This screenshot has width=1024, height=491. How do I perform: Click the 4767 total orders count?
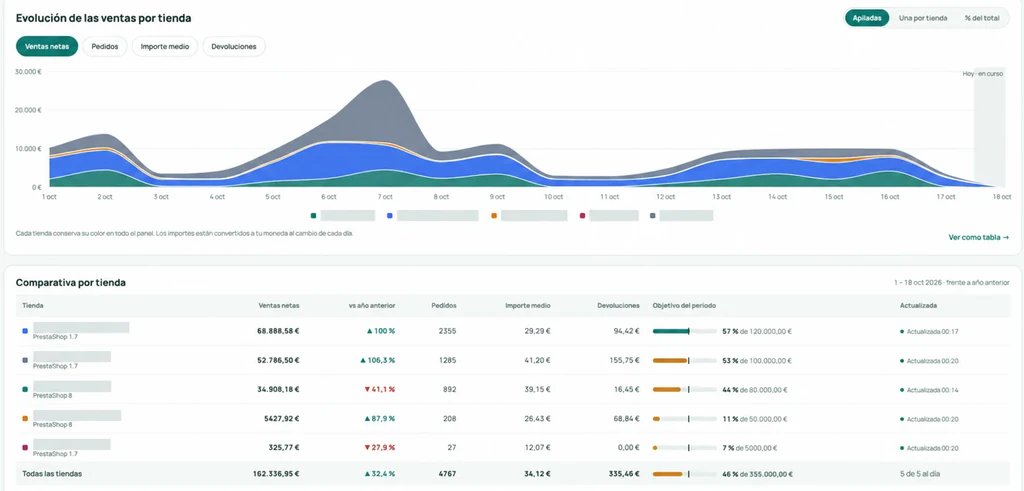coord(448,473)
